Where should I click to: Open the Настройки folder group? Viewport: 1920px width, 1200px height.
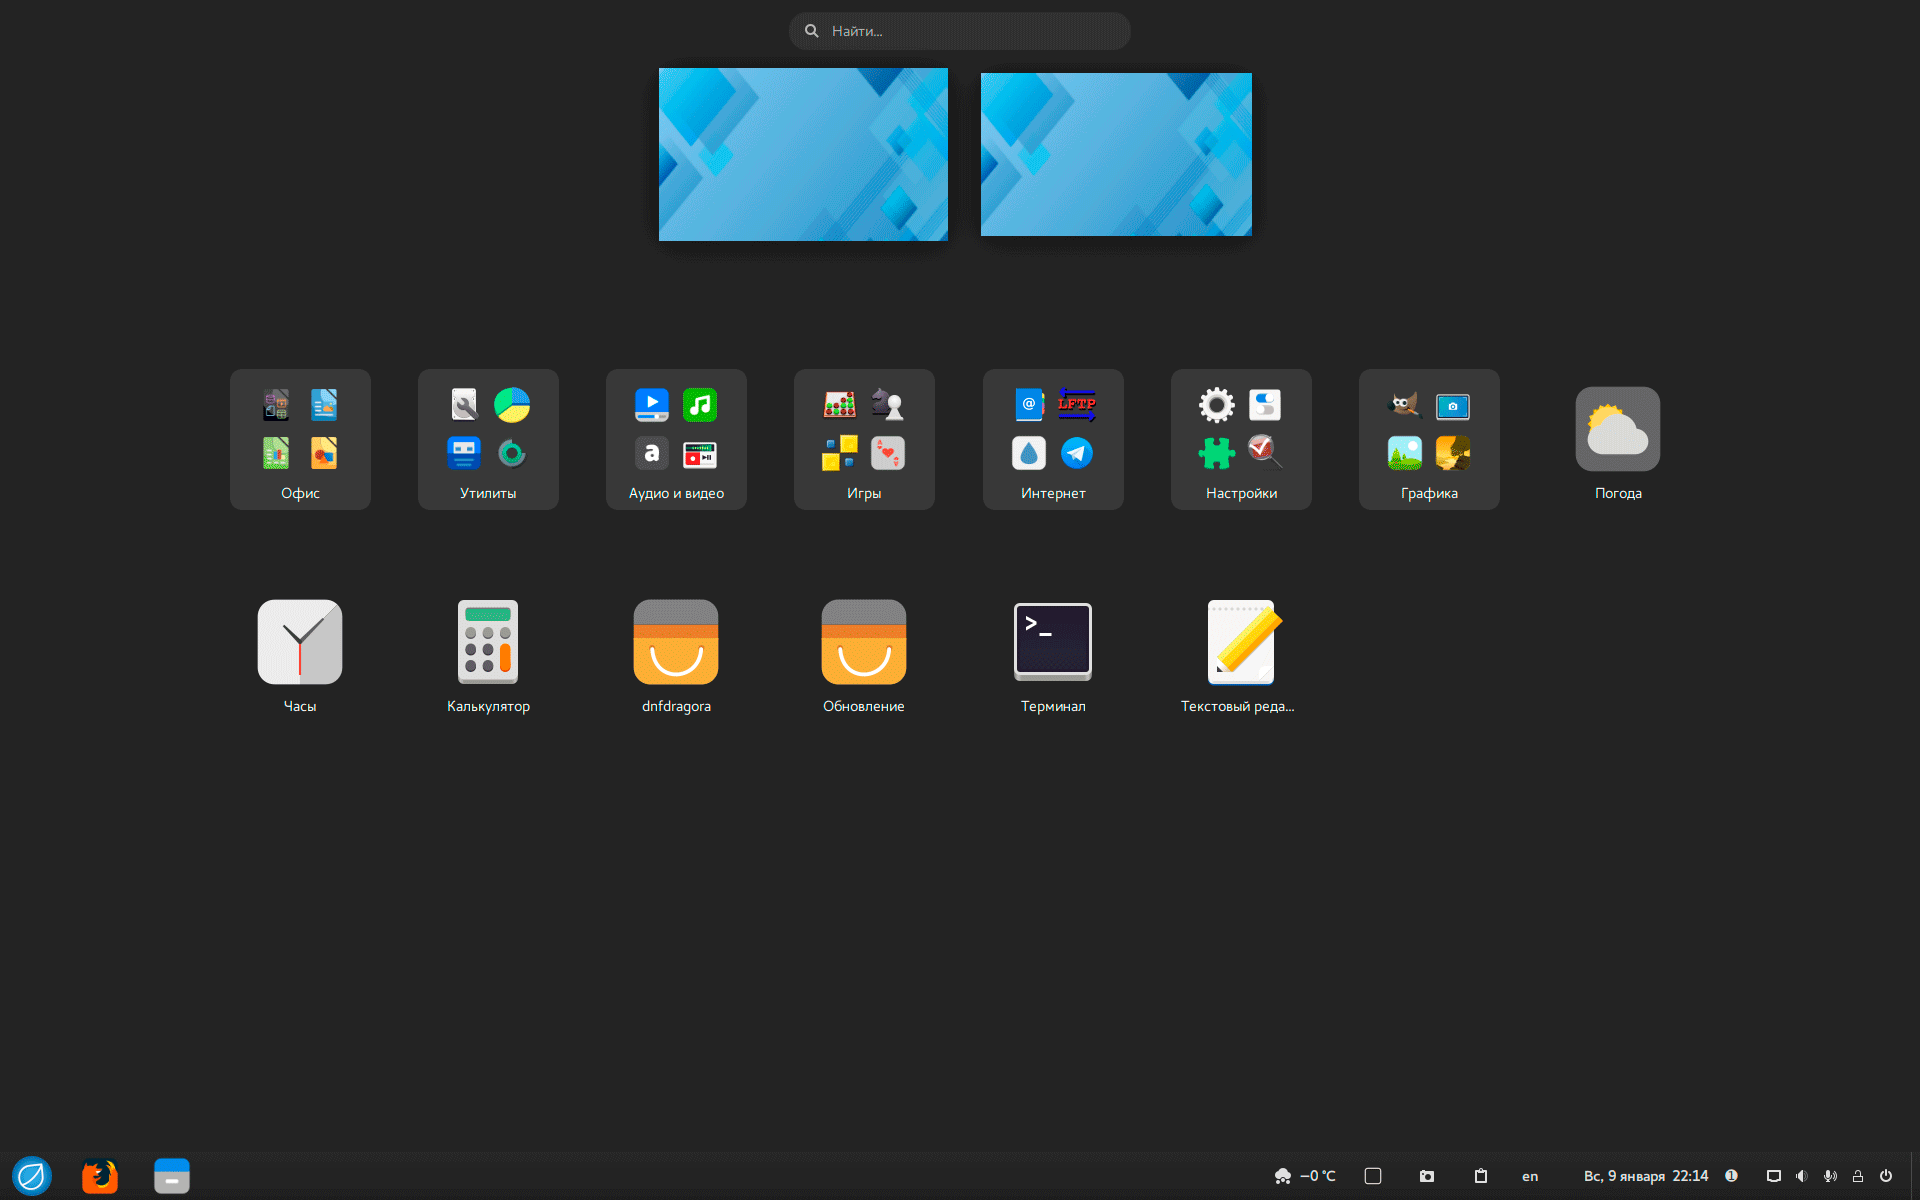(1241, 440)
